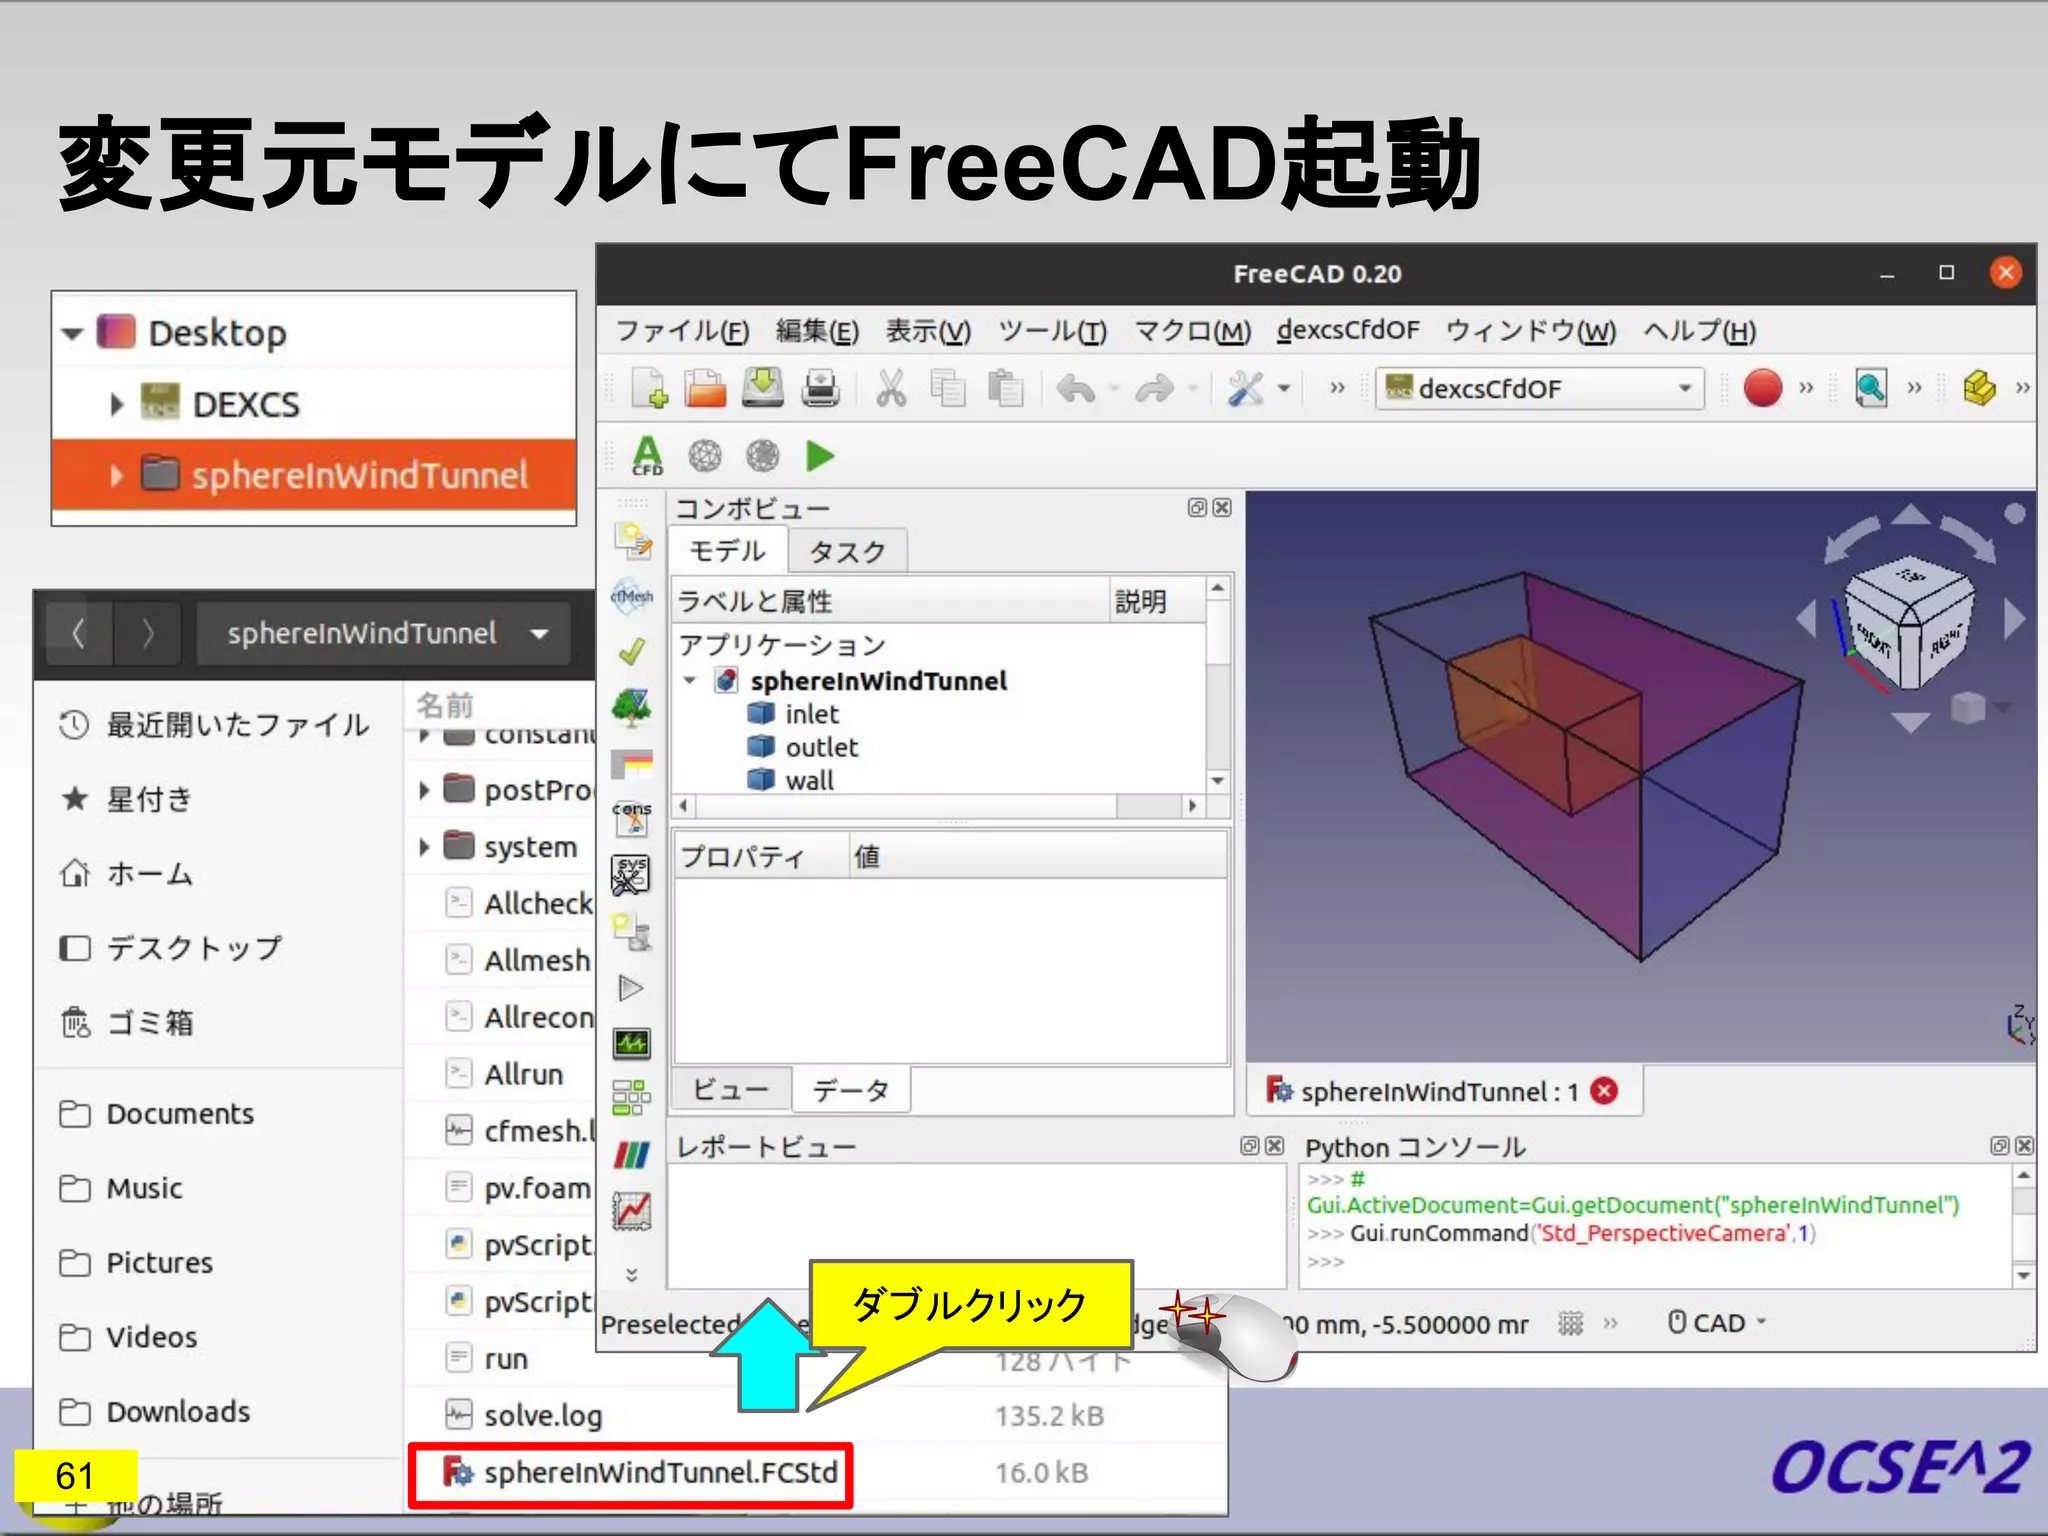Open ホーム in file manager sidebar

click(126, 873)
